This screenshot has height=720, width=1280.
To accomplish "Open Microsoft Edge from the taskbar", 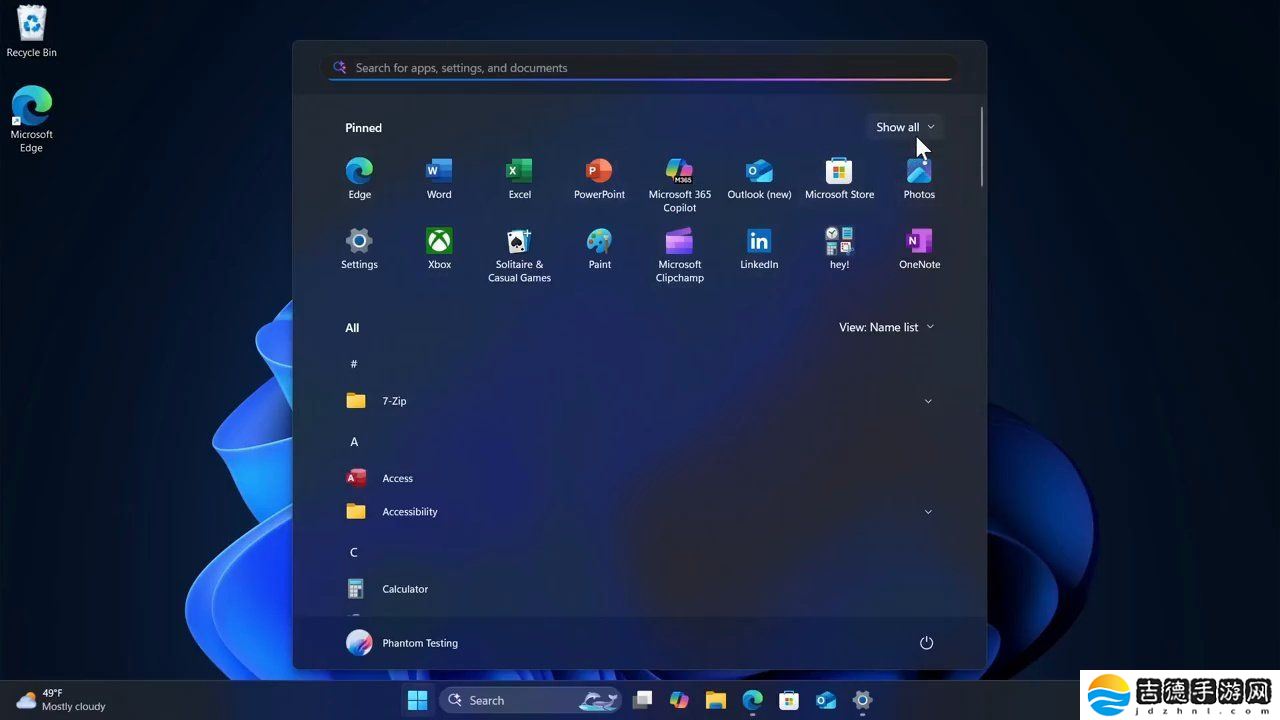I will [x=752, y=700].
